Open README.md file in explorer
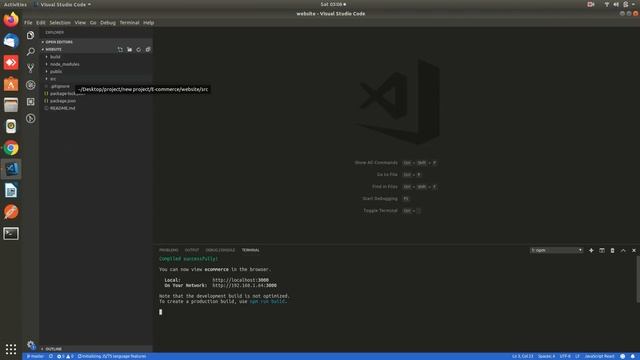This screenshot has width=640, height=360. [x=62, y=108]
